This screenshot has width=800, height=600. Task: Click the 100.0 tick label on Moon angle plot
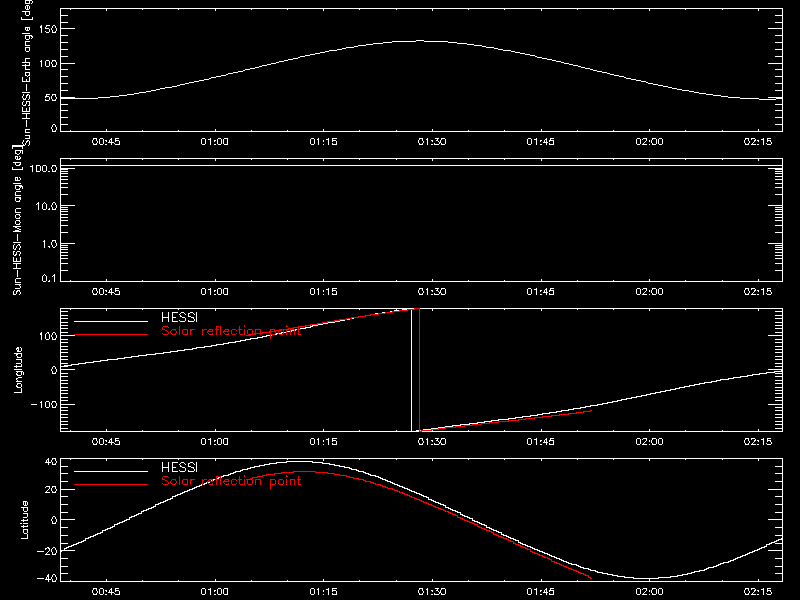click(x=43, y=168)
